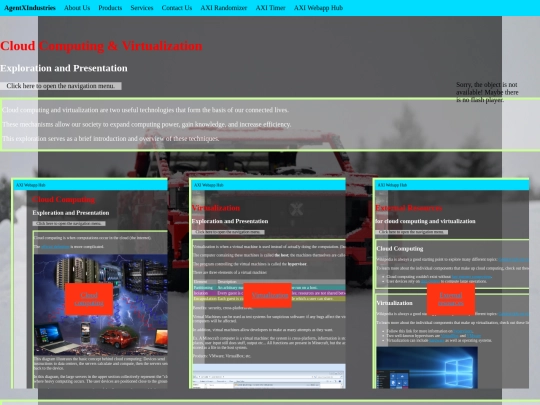Open the Products menu item
540x405 pixels.
coord(110,8)
